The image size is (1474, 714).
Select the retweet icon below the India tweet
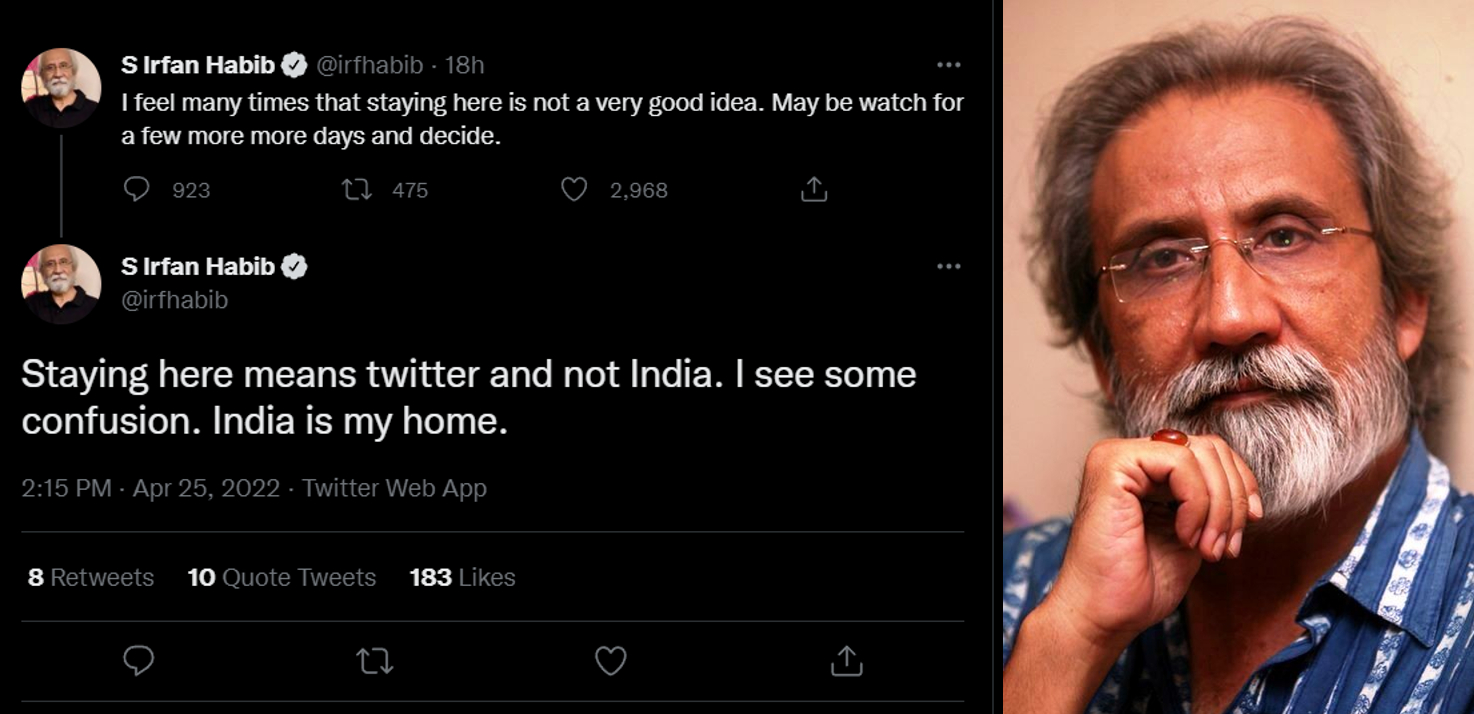[376, 660]
